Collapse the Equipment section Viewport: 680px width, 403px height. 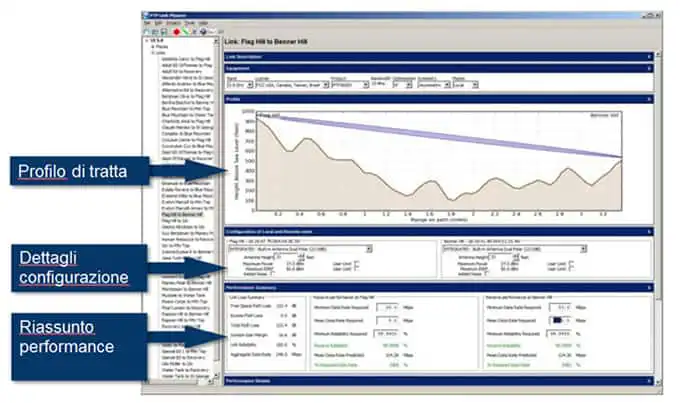(649, 68)
